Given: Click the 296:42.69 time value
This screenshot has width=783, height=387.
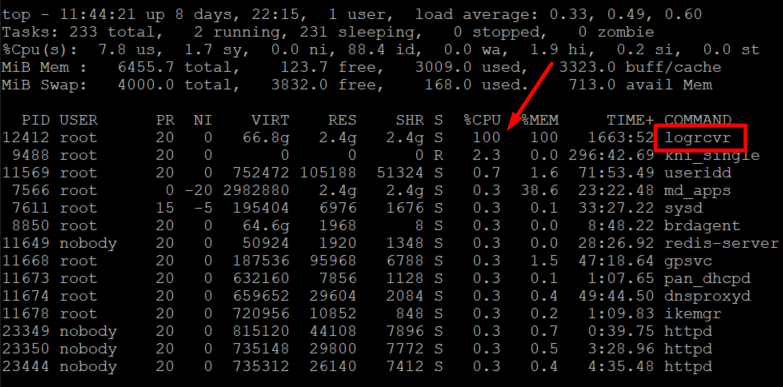Looking at the screenshot, I should (x=611, y=155).
